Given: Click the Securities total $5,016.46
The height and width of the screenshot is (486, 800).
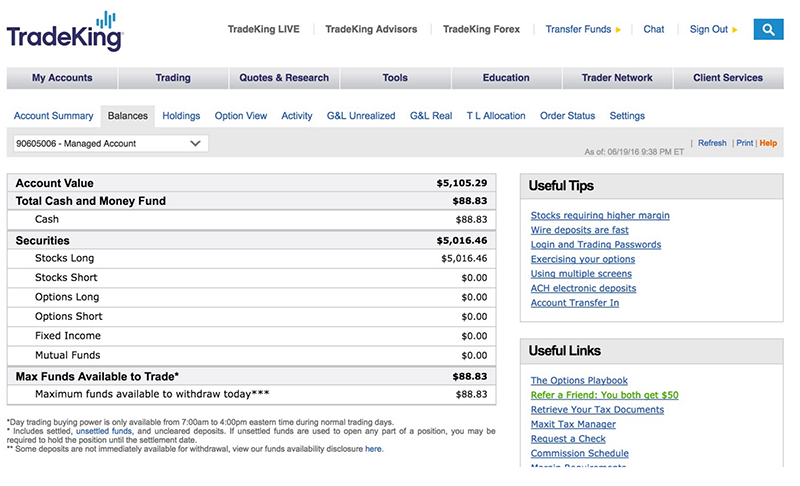Looking at the screenshot, I should coord(462,240).
